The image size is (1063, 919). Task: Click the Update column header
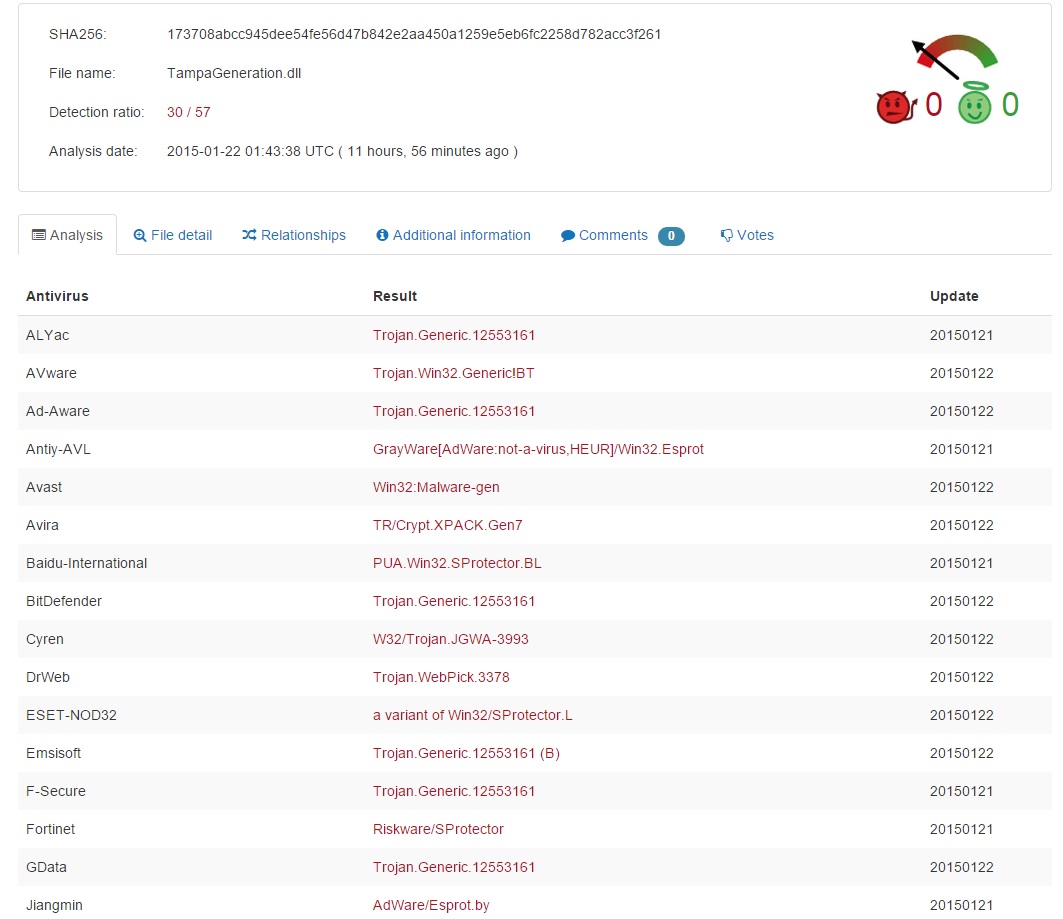(x=954, y=296)
